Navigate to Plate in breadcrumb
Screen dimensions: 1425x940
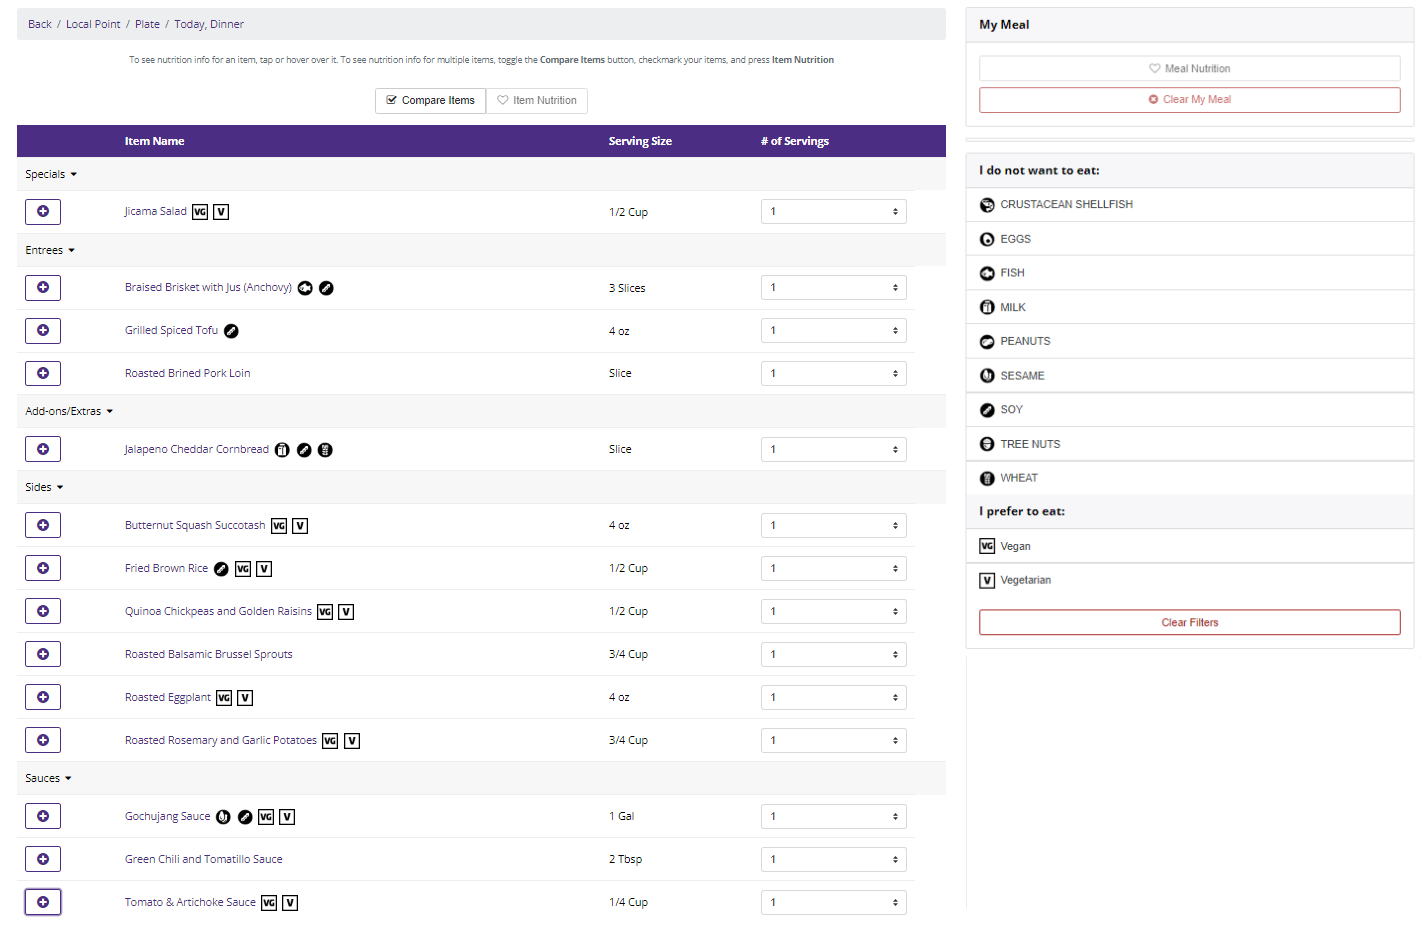(147, 25)
